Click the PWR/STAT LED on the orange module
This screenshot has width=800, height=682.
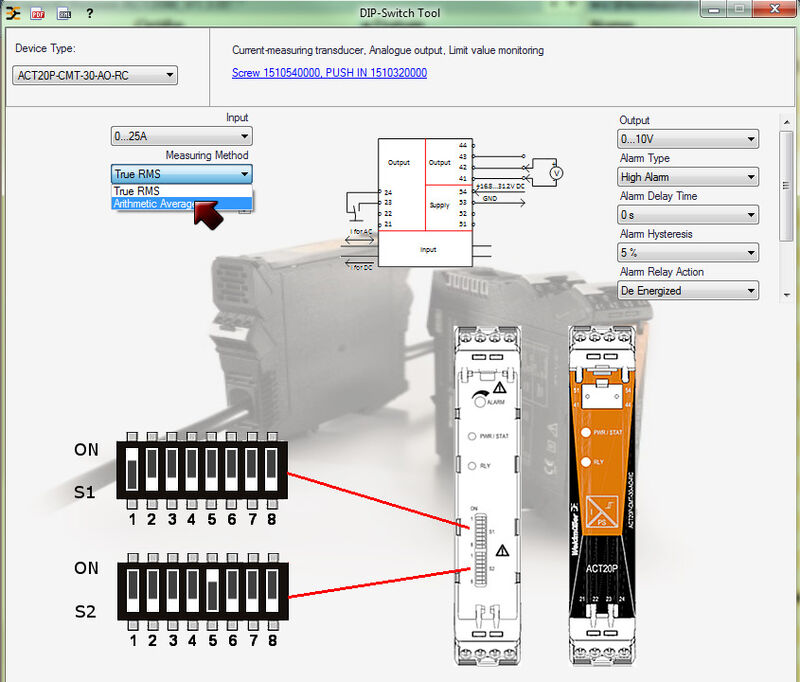[x=583, y=432]
